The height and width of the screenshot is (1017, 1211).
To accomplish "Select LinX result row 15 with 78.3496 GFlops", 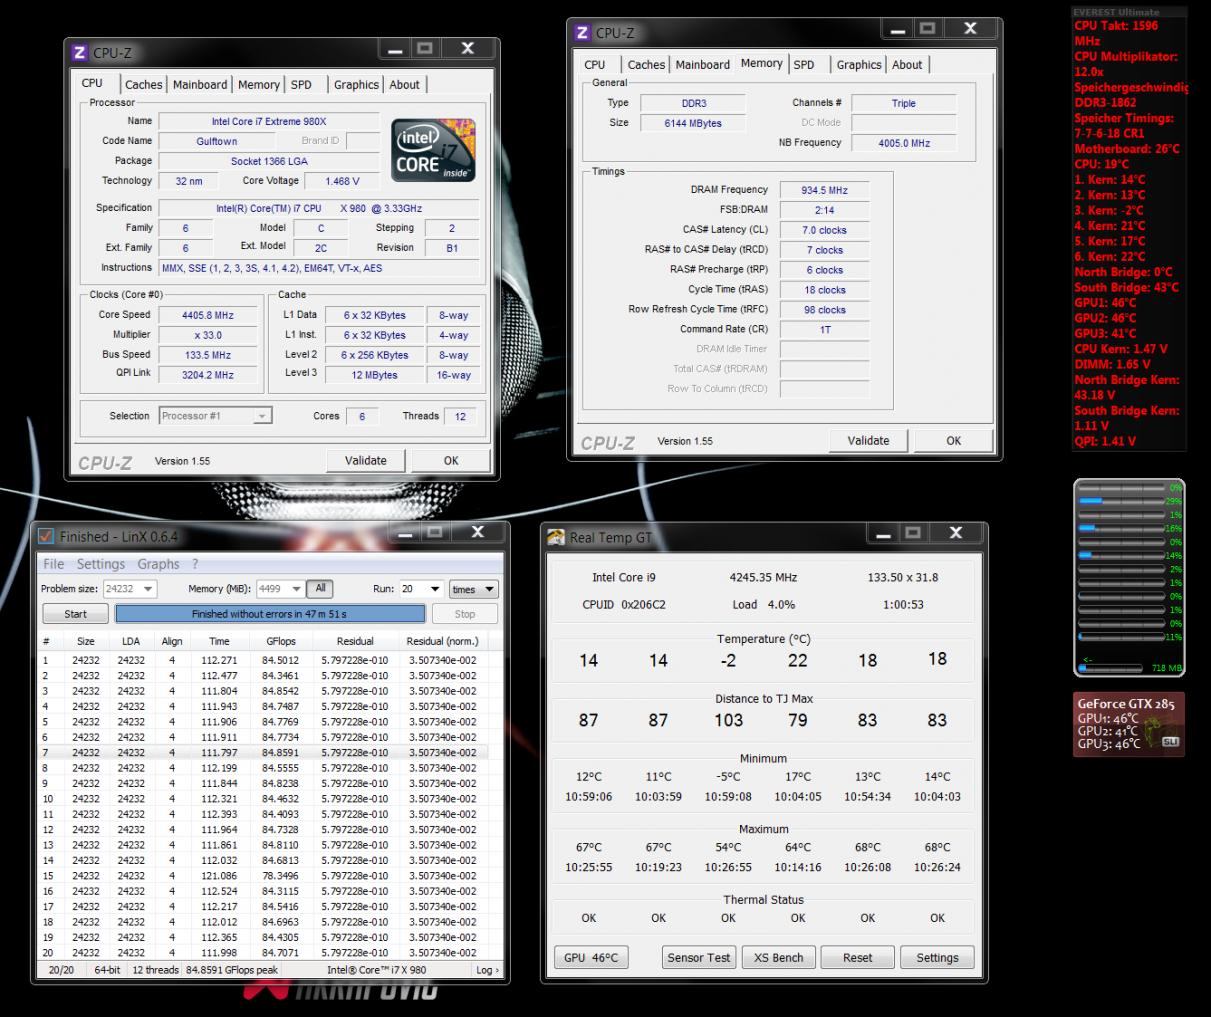I will click(262, 876).
